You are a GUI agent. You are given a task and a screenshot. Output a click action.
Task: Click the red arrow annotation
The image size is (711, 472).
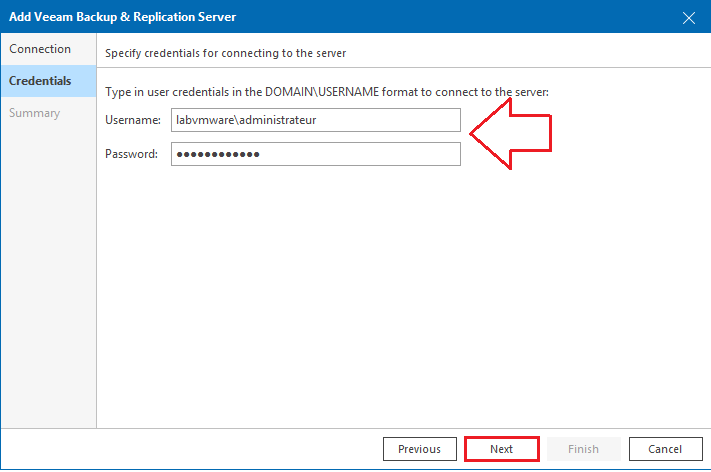coord(510,134)
